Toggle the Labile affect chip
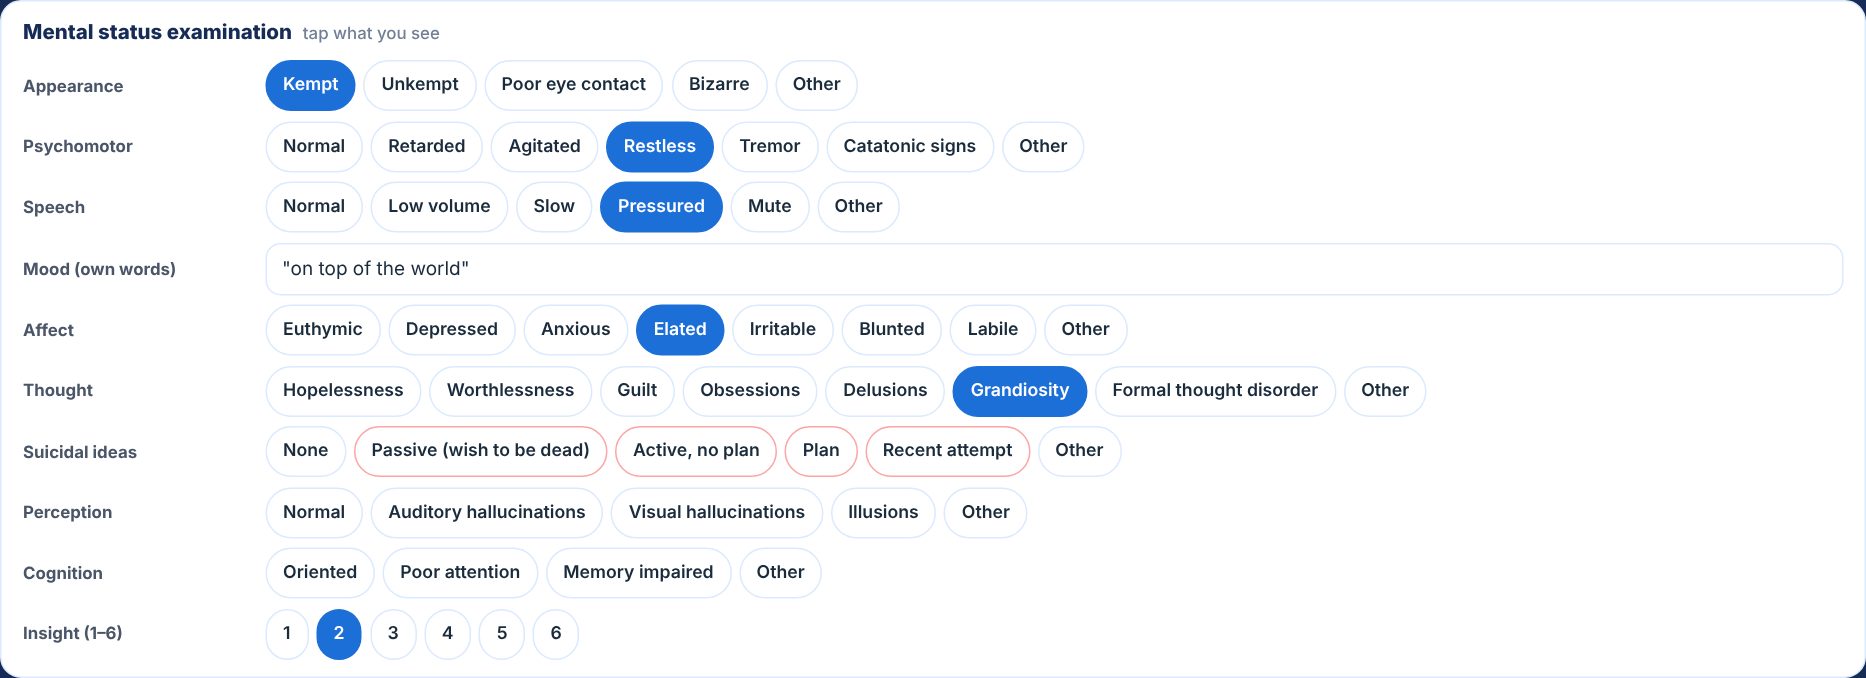 (992, 330)
